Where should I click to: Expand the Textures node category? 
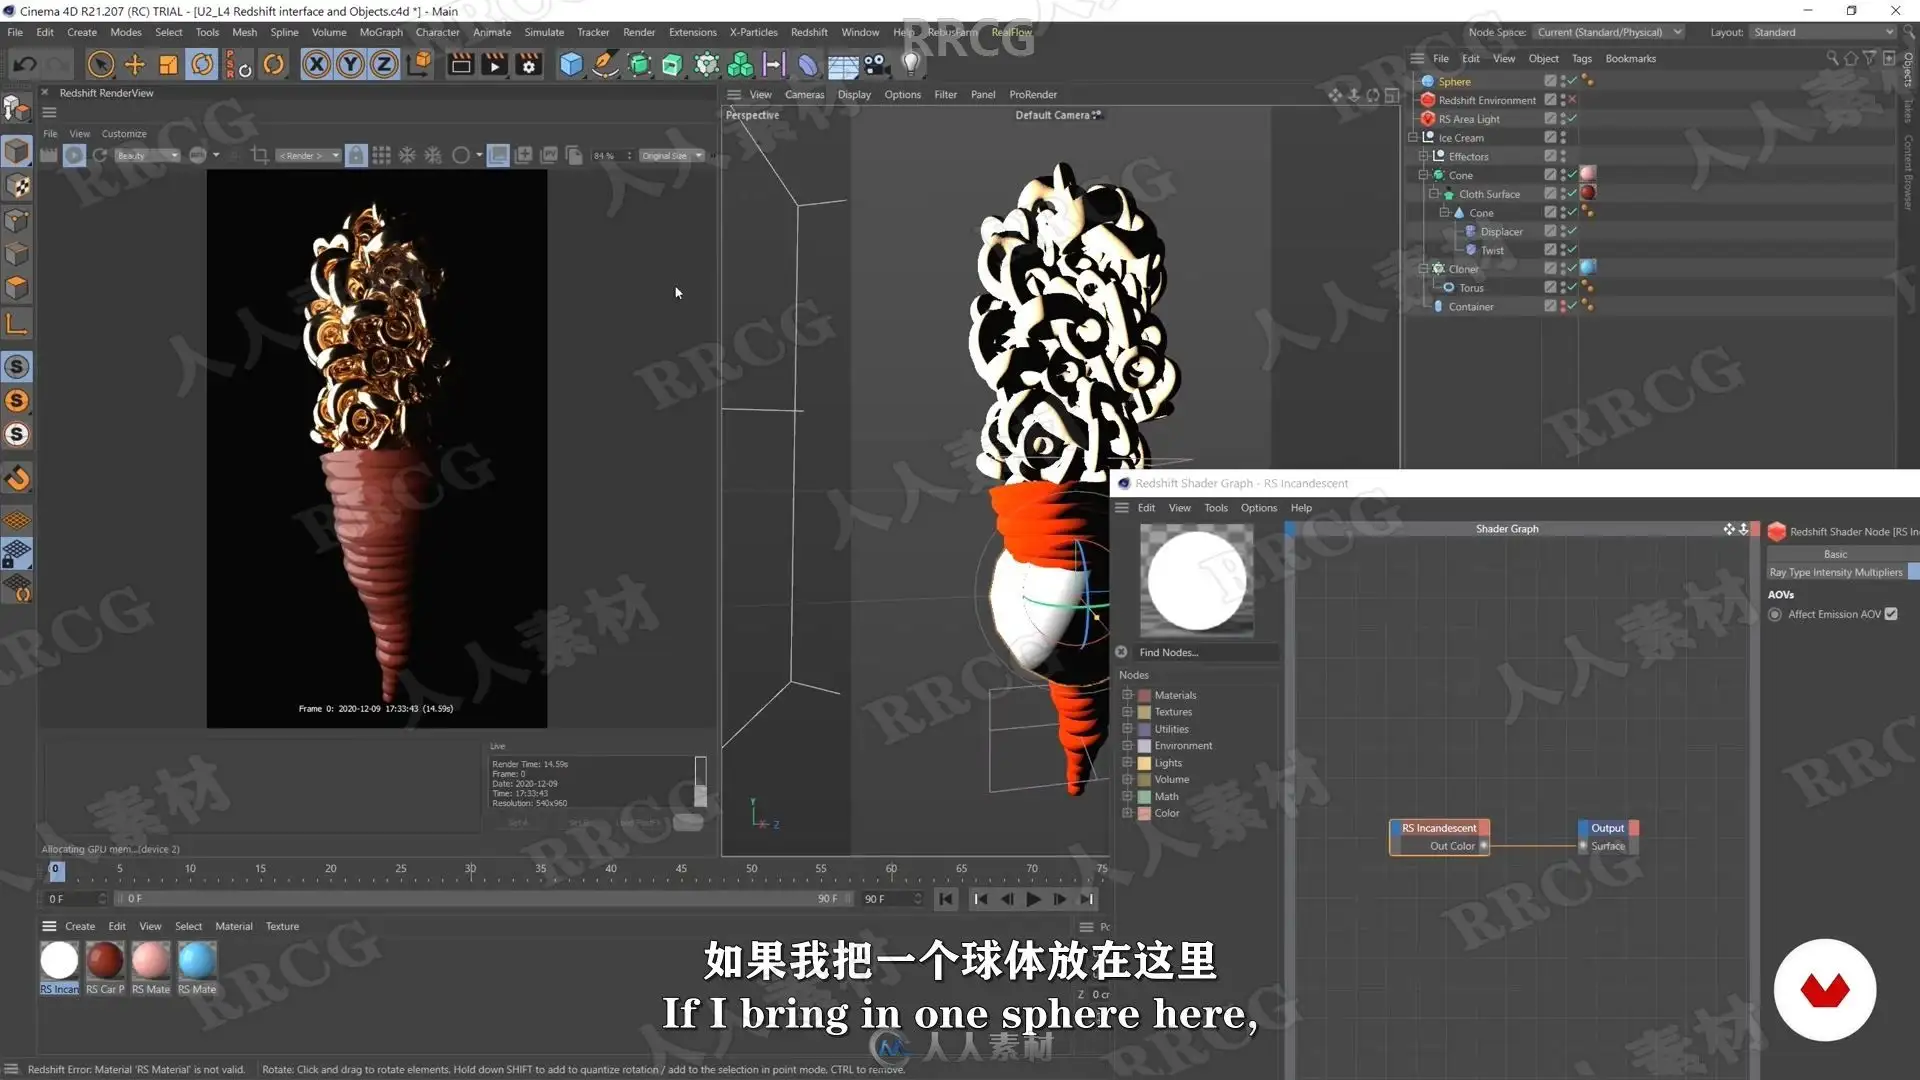(1127, 712)
